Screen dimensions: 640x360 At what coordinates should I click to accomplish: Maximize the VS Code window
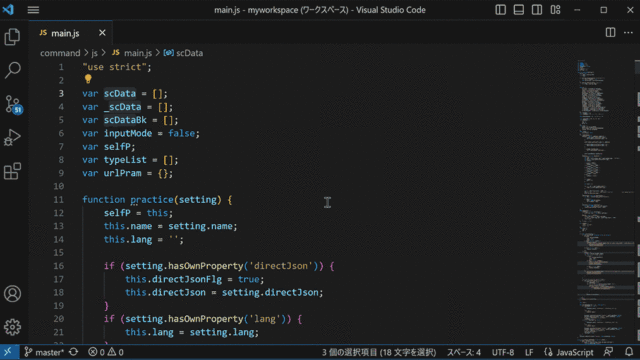click(x=604, y=10)
